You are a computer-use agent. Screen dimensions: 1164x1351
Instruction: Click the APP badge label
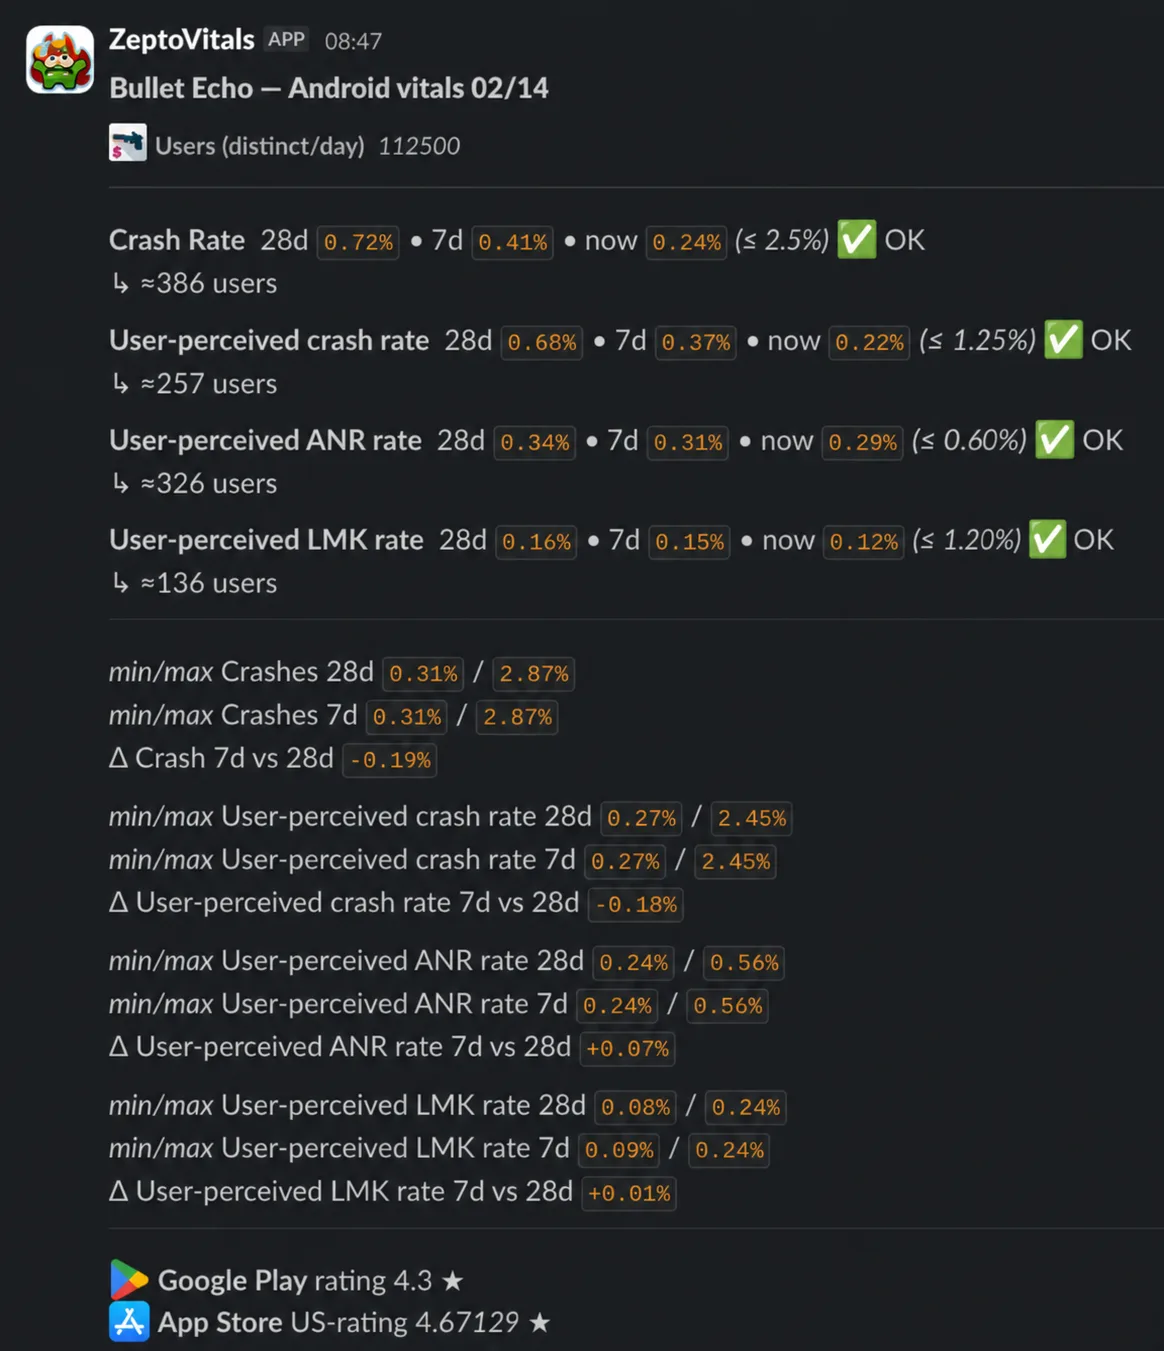point(286,39)
